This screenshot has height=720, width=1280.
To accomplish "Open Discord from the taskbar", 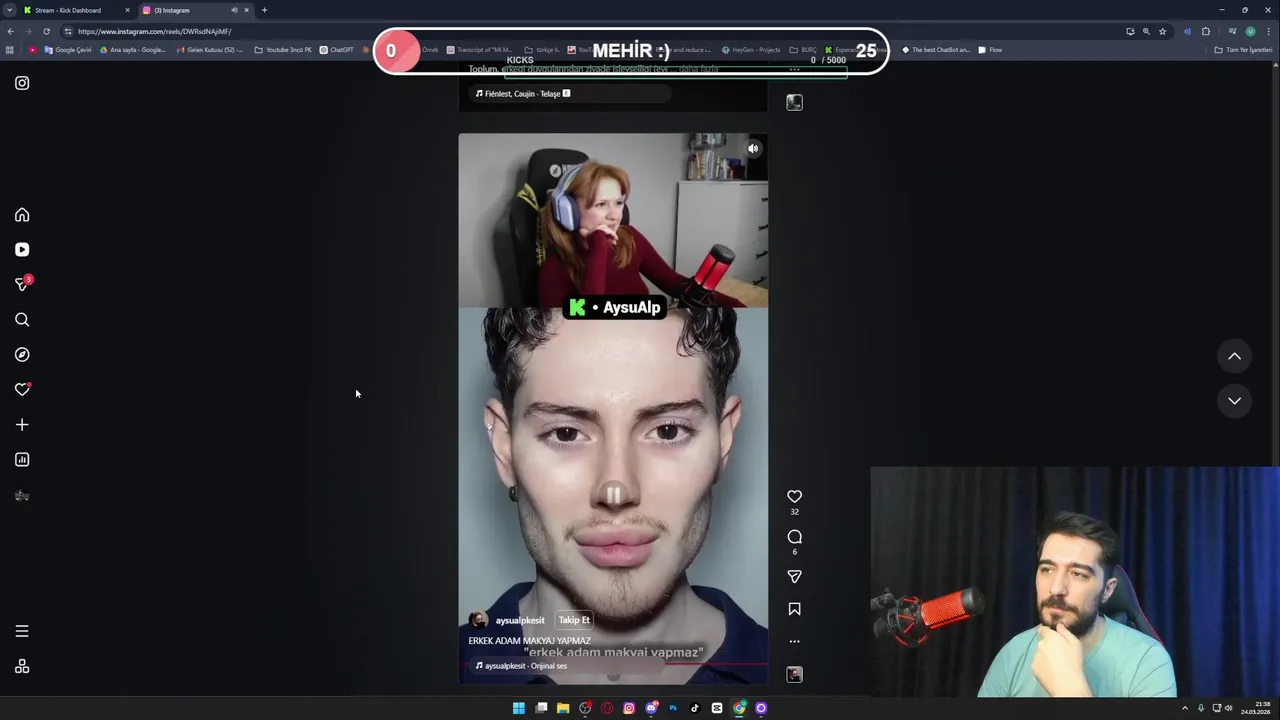I will click(651, 708).
